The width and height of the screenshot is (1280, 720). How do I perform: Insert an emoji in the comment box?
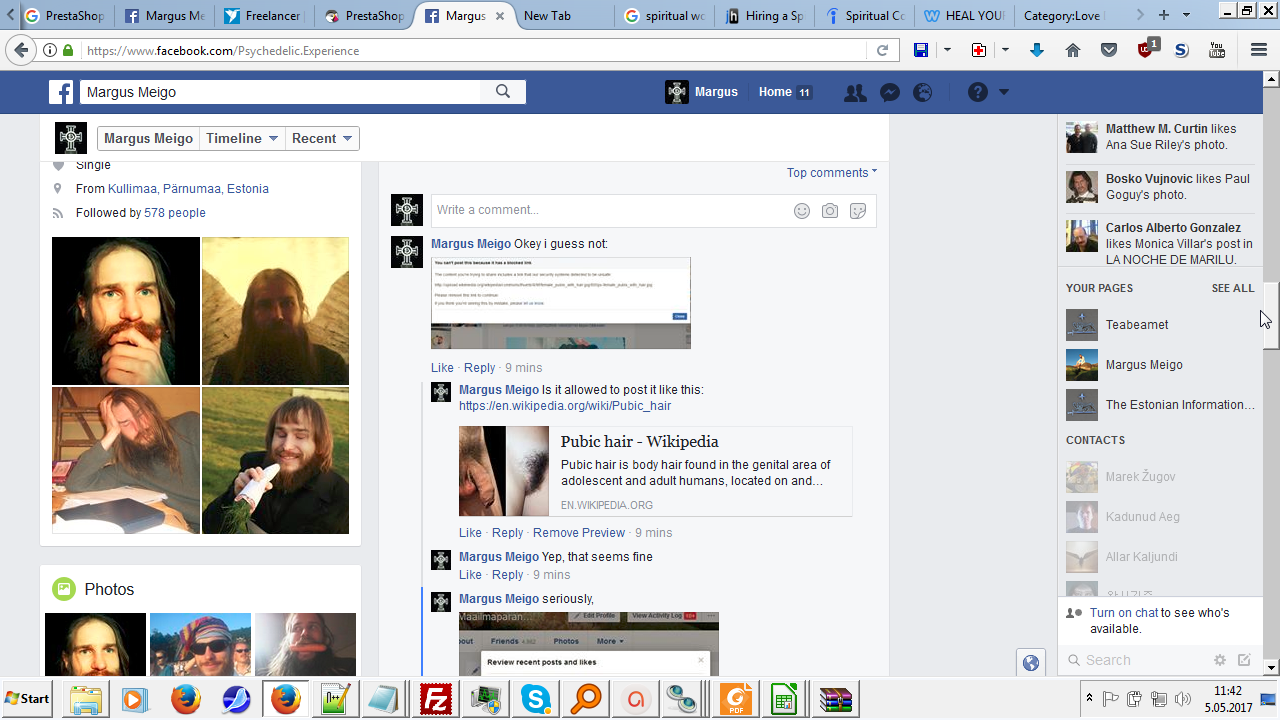802,210
